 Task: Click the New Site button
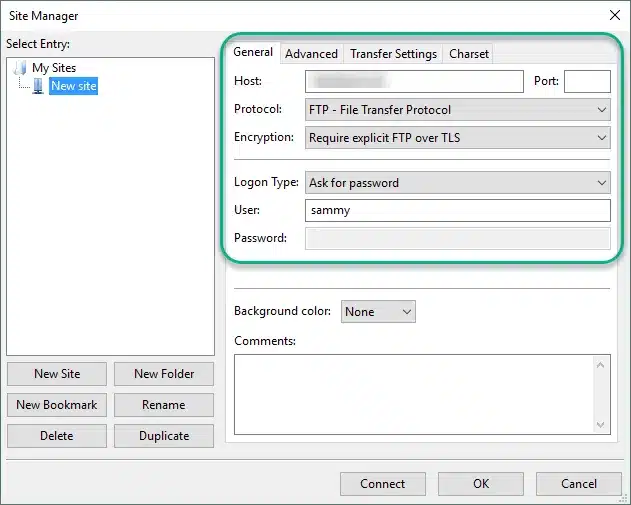pyautogui.click(x=57, y=374)
